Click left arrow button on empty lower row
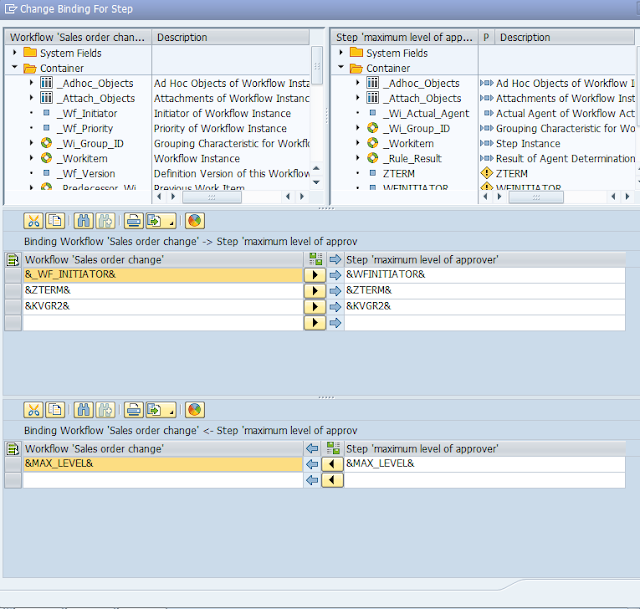 coord(332,480)
